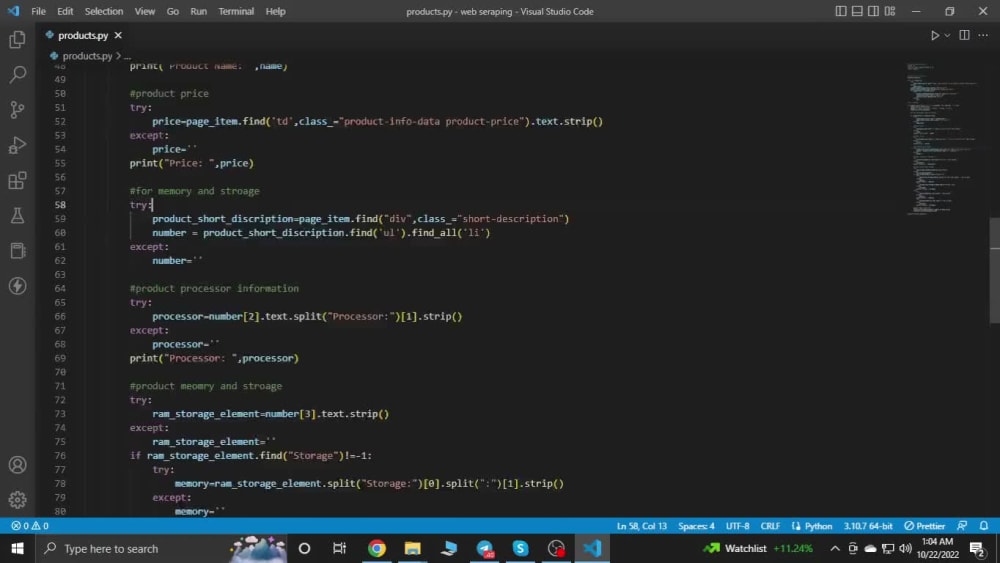Open the Selection menu

coord(104,11)
